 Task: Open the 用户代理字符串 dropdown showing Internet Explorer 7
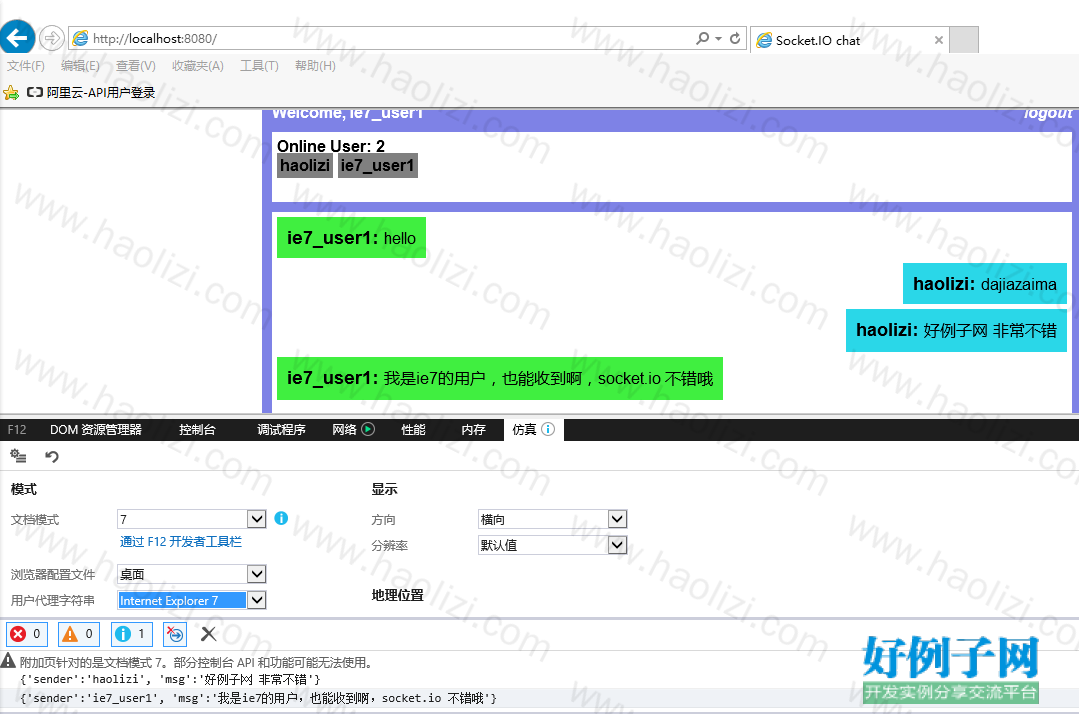click(x=192, y=600)
